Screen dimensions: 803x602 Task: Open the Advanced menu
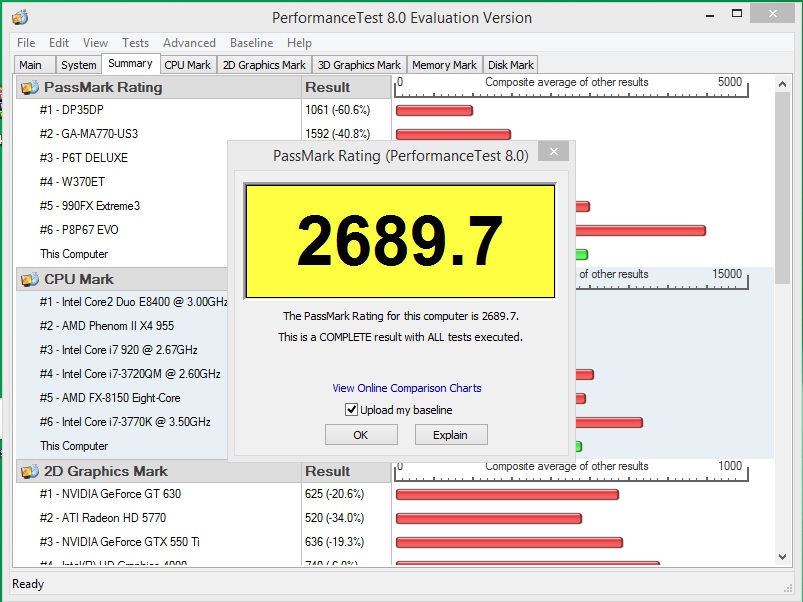point(189,43)
